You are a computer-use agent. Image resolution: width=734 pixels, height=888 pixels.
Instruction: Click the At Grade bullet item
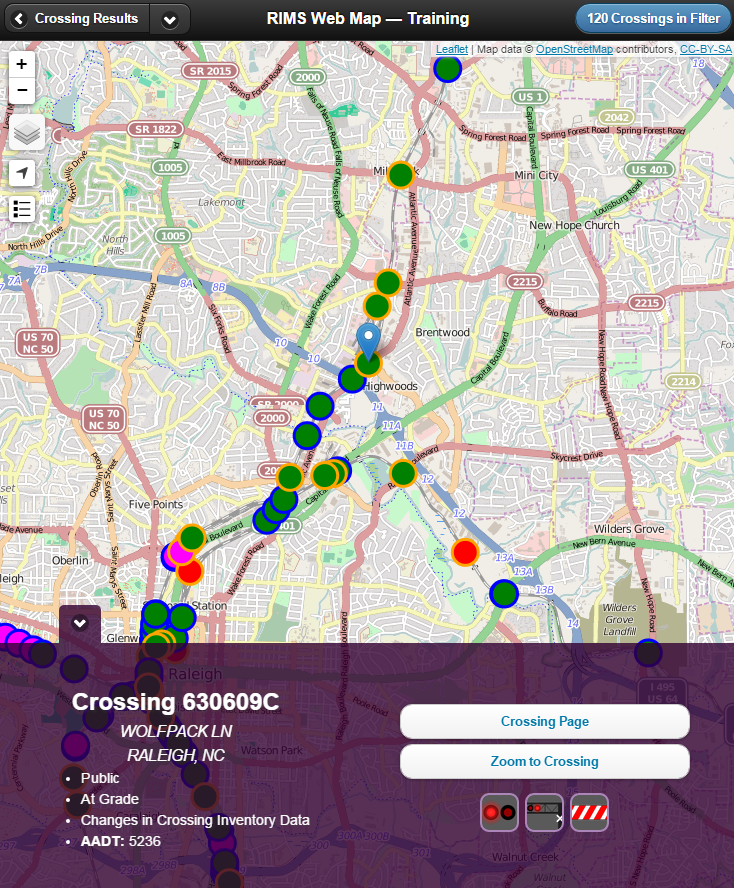pos(110,799)
